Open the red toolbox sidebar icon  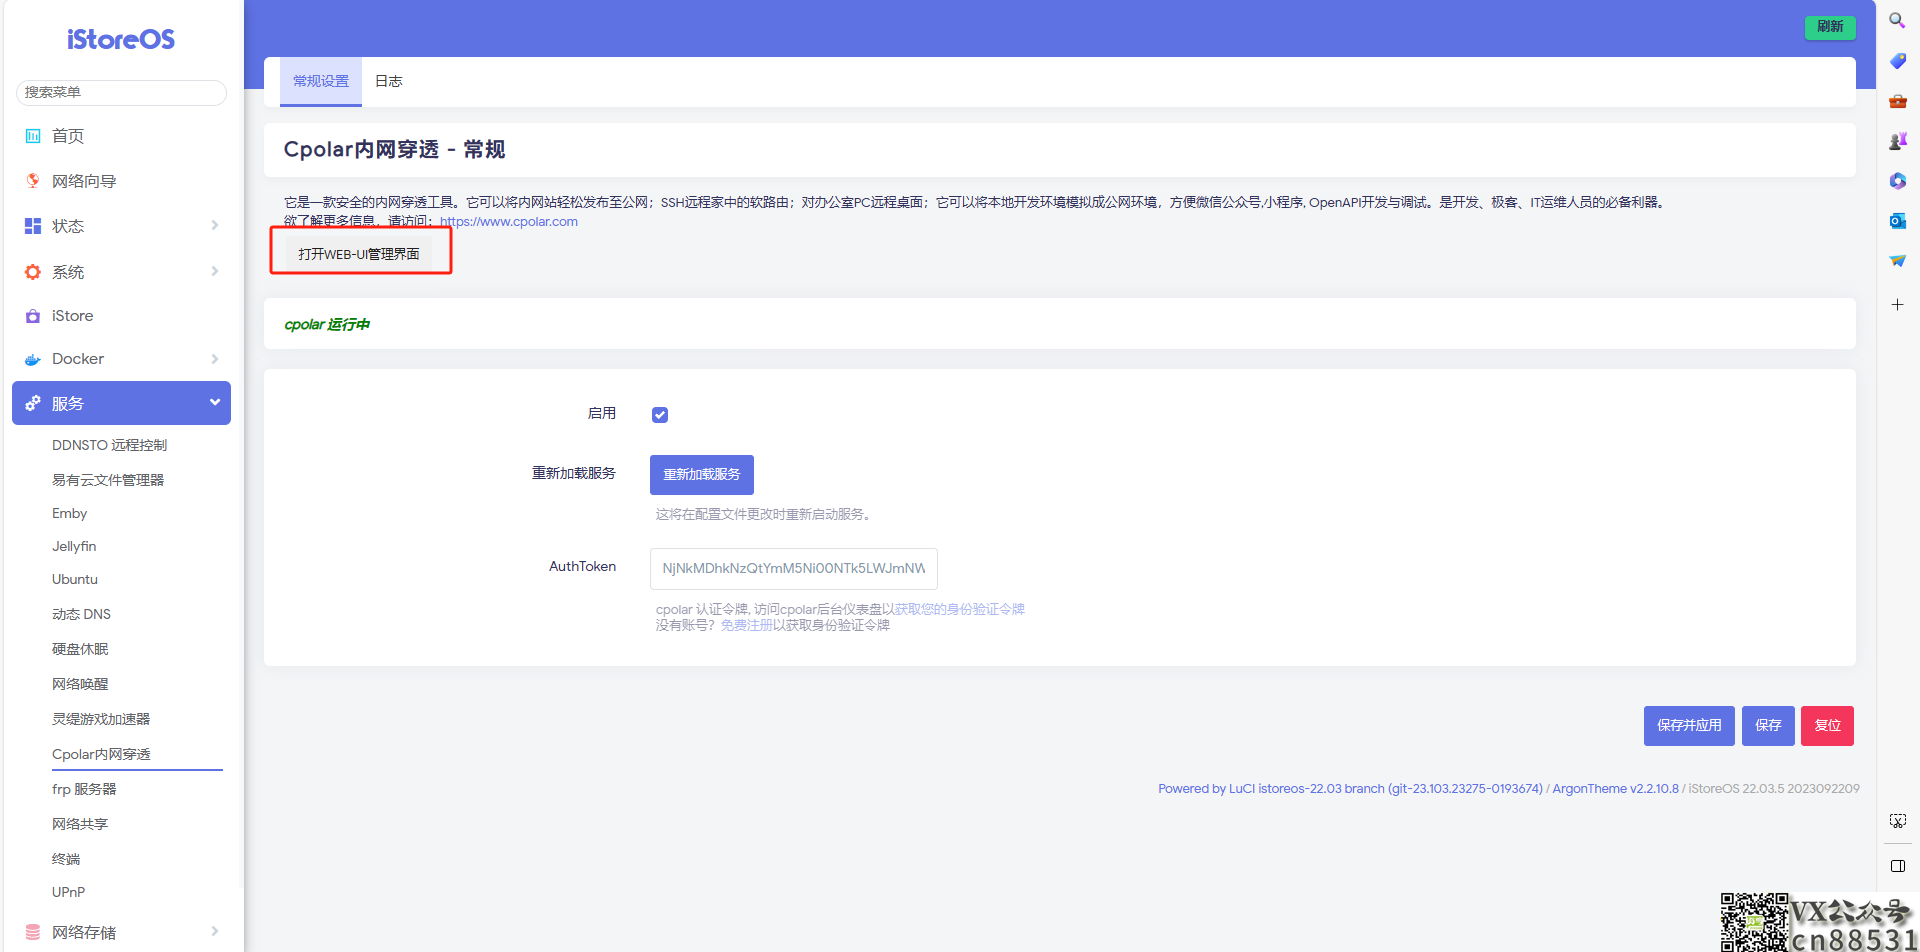1897,101
